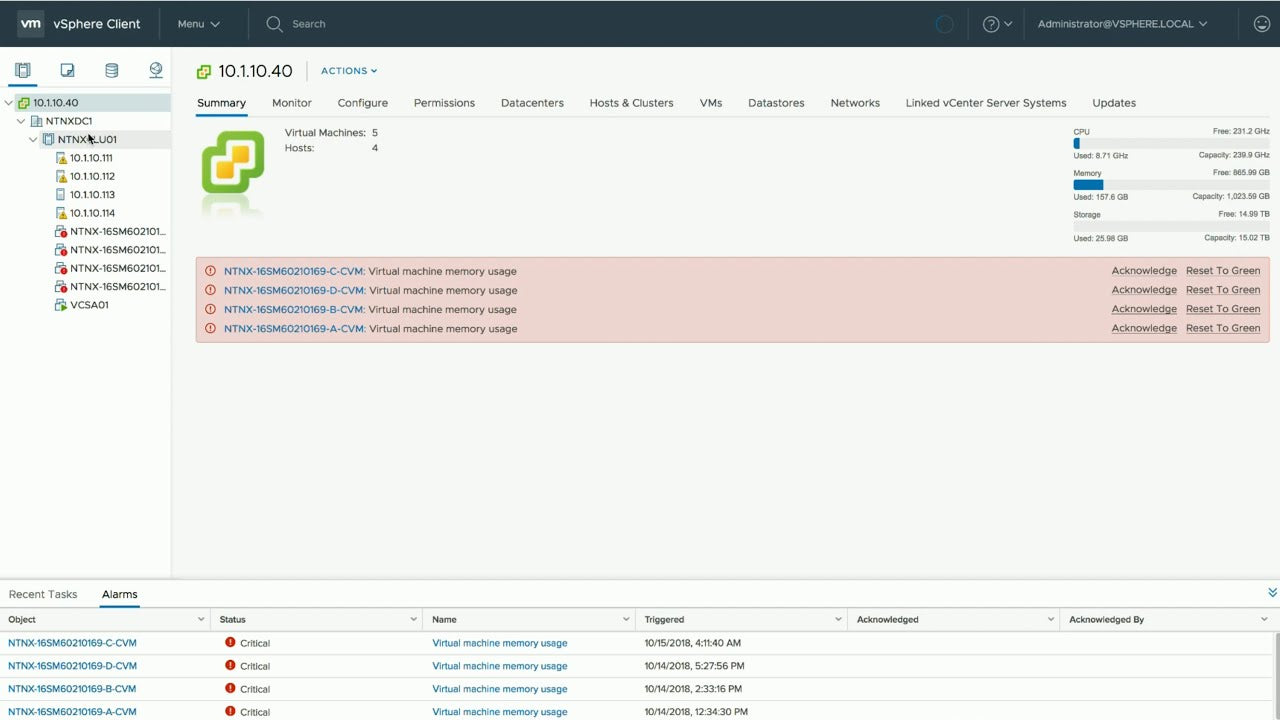
Task: Open Name column filter dropdown
Action: [x=626, y=620]
